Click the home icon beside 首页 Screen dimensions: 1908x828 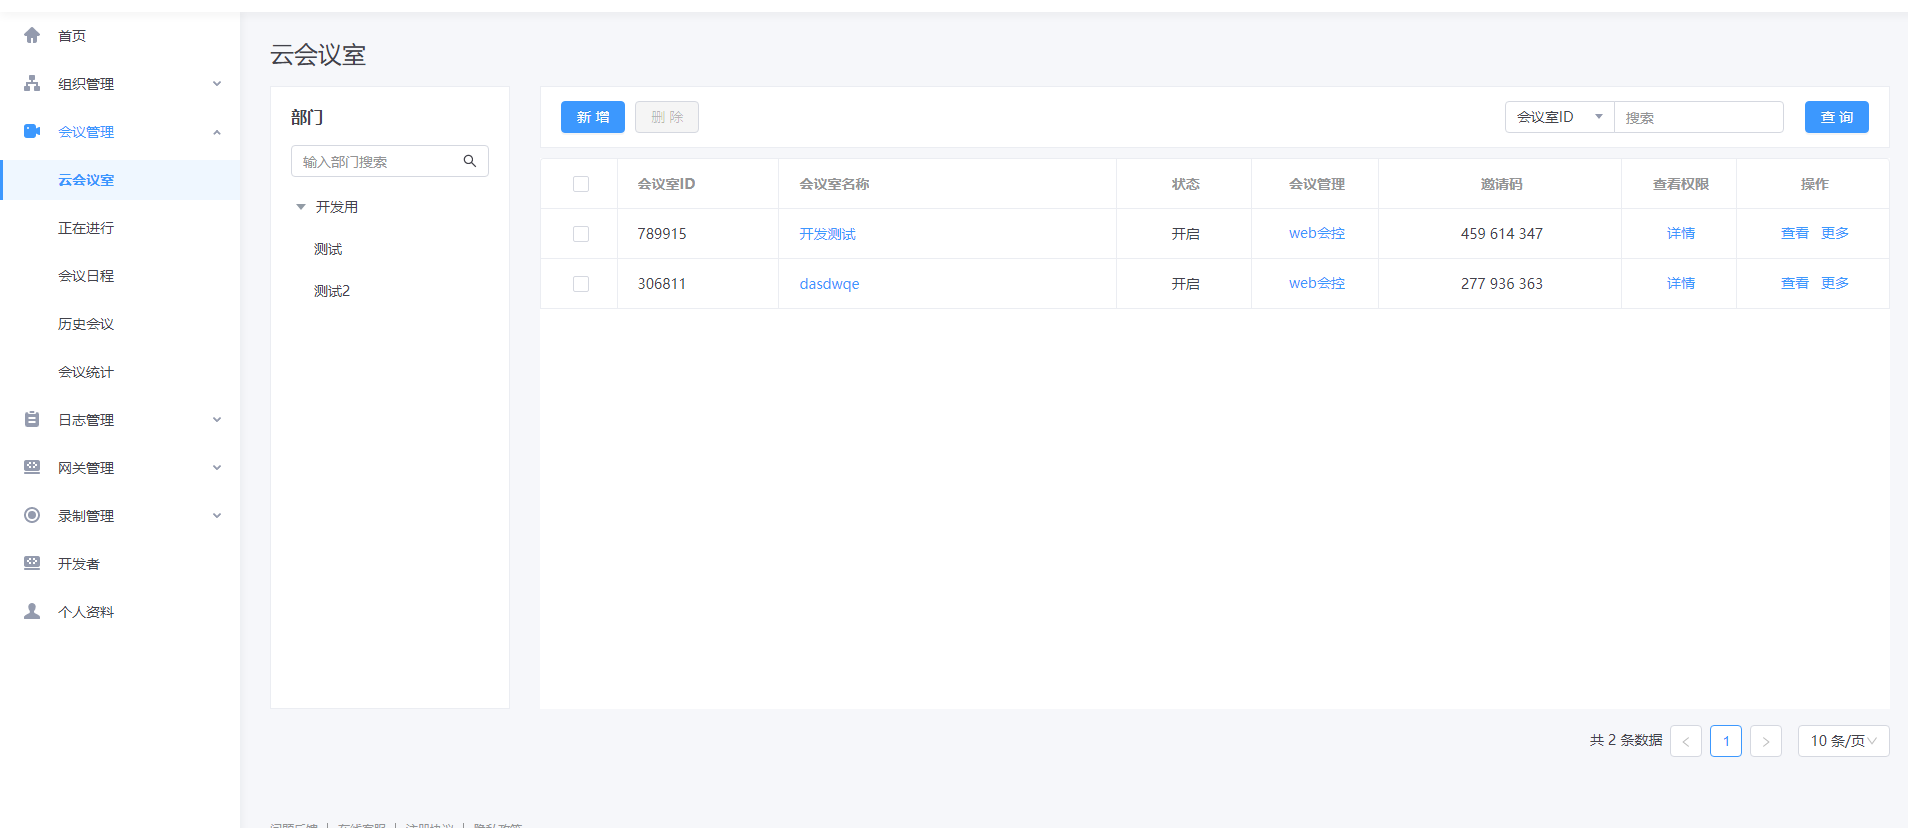32,35
